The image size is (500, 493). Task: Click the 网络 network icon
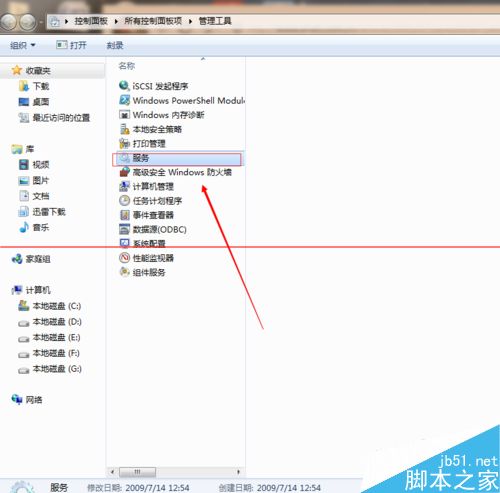coord(17,399)
